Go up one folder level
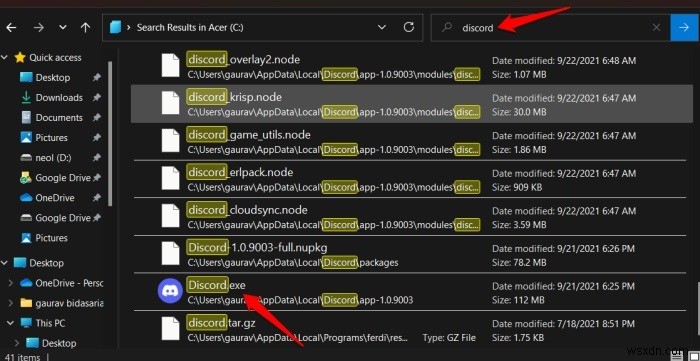700x361 pixels. pos(85,28)
